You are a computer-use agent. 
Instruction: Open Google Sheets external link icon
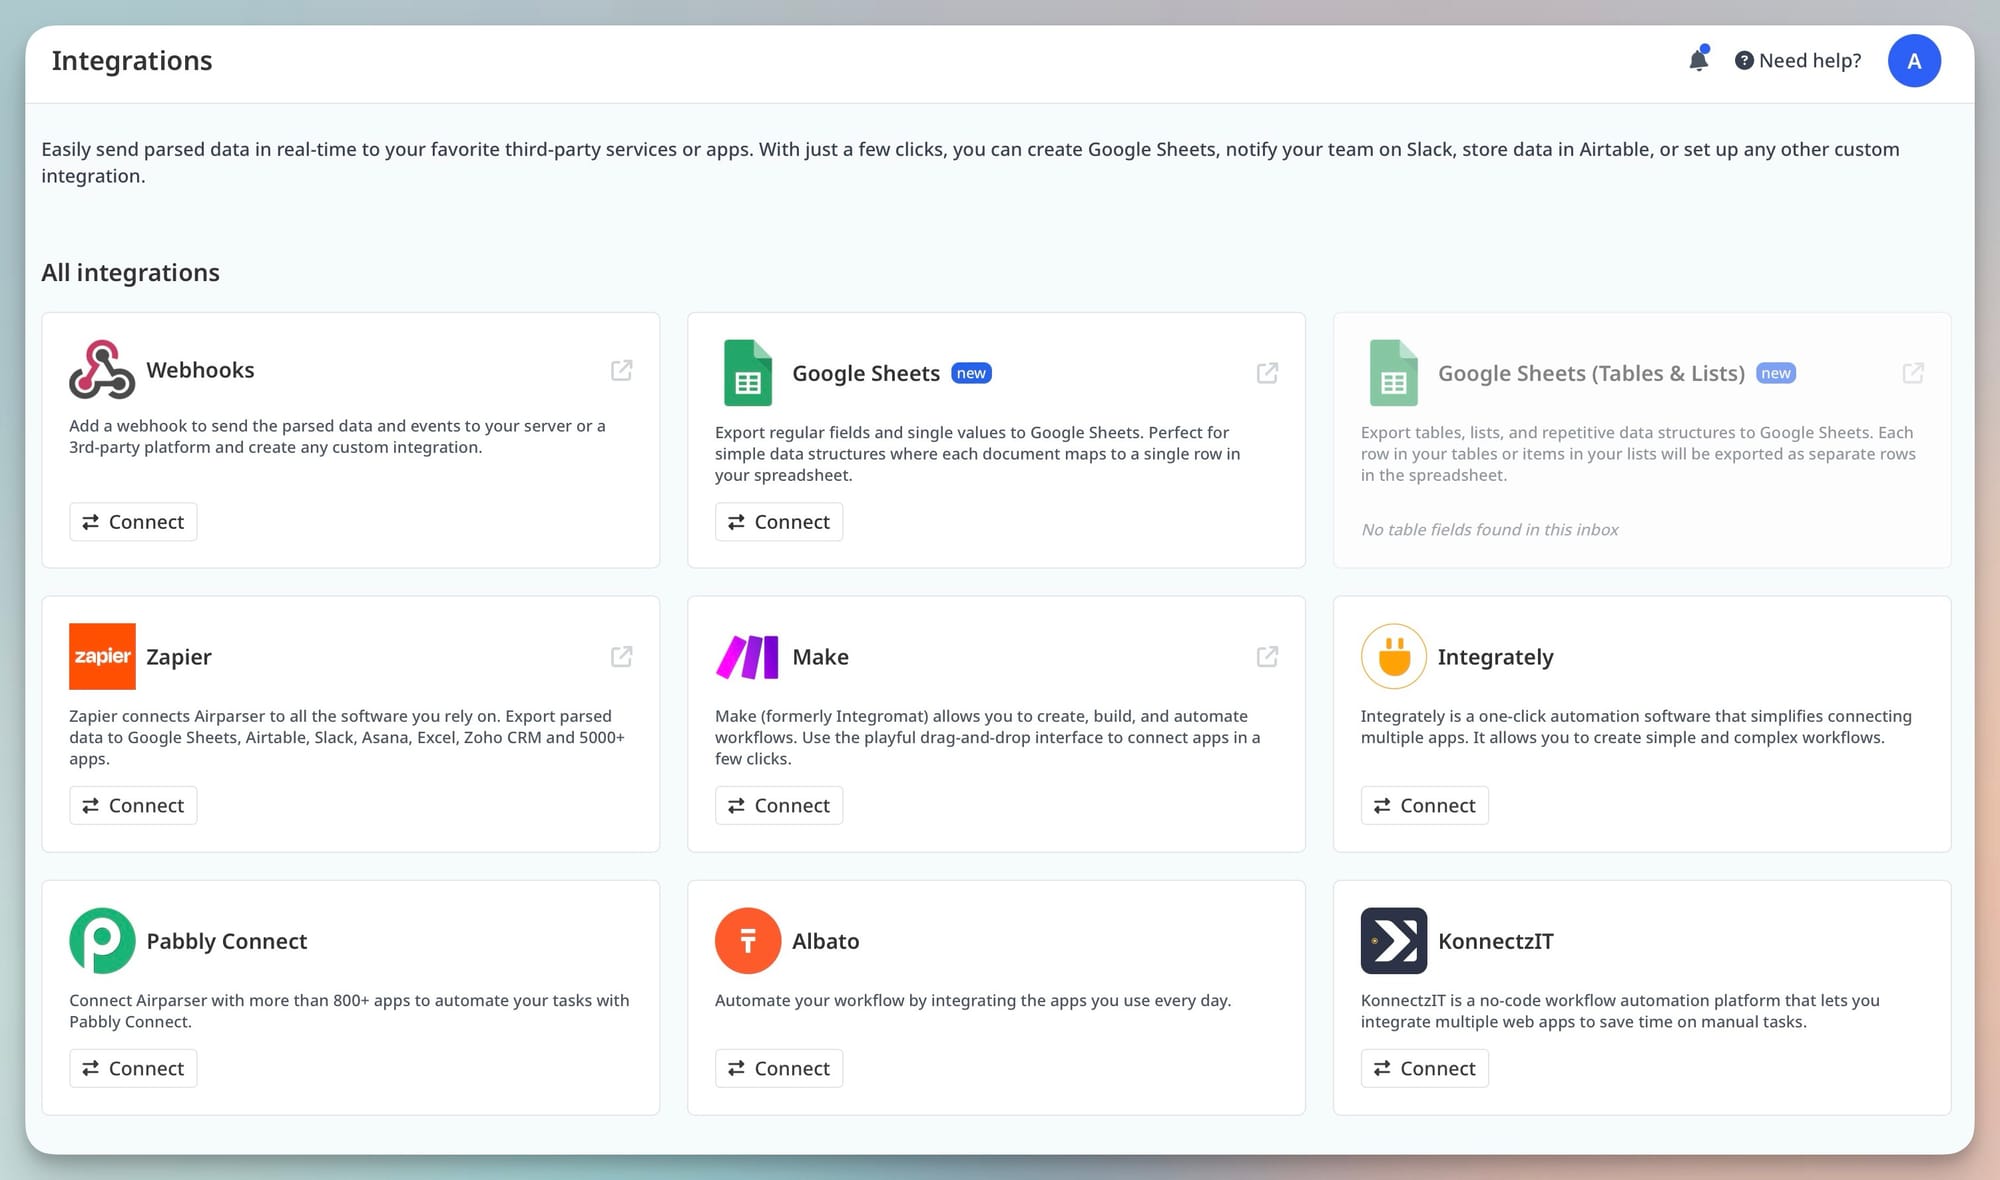click(x=1267, y=373)
